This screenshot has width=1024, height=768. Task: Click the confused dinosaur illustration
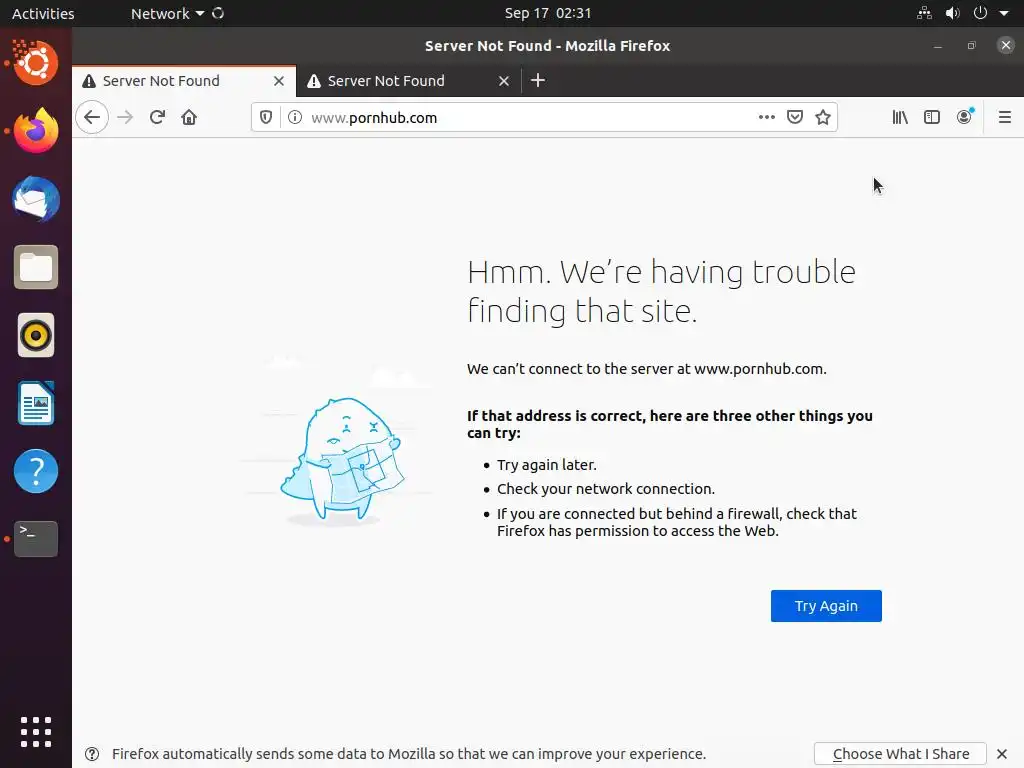[x=342, y=461]
